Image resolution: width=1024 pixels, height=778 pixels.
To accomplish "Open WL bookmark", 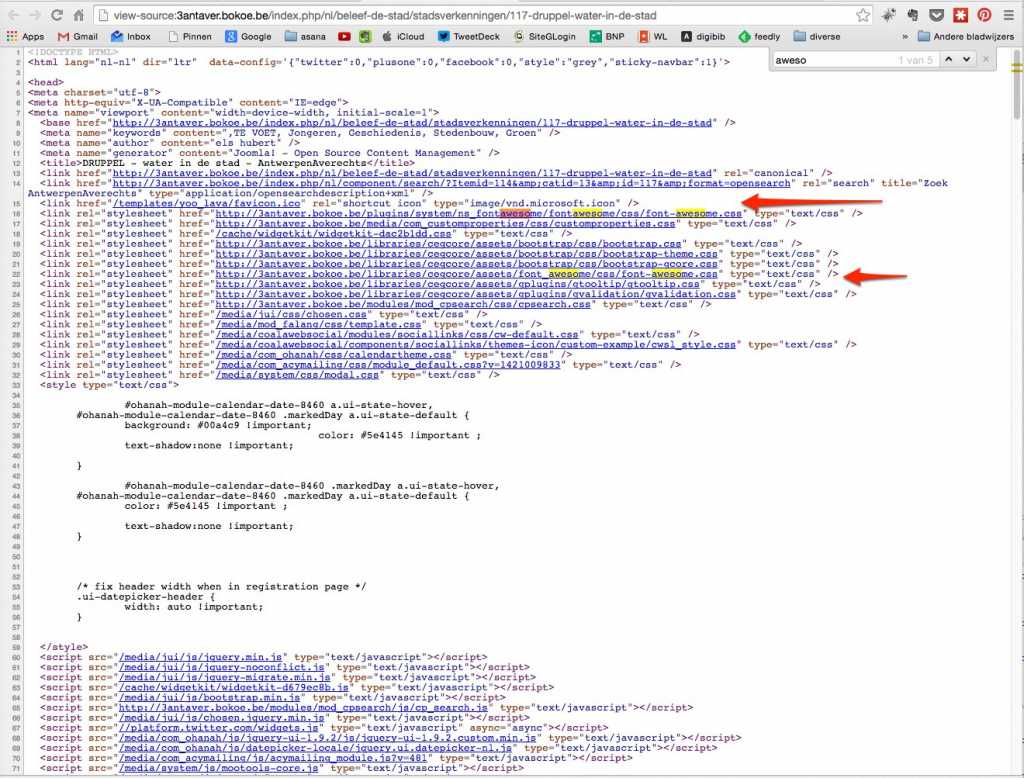I will point(653,37).
